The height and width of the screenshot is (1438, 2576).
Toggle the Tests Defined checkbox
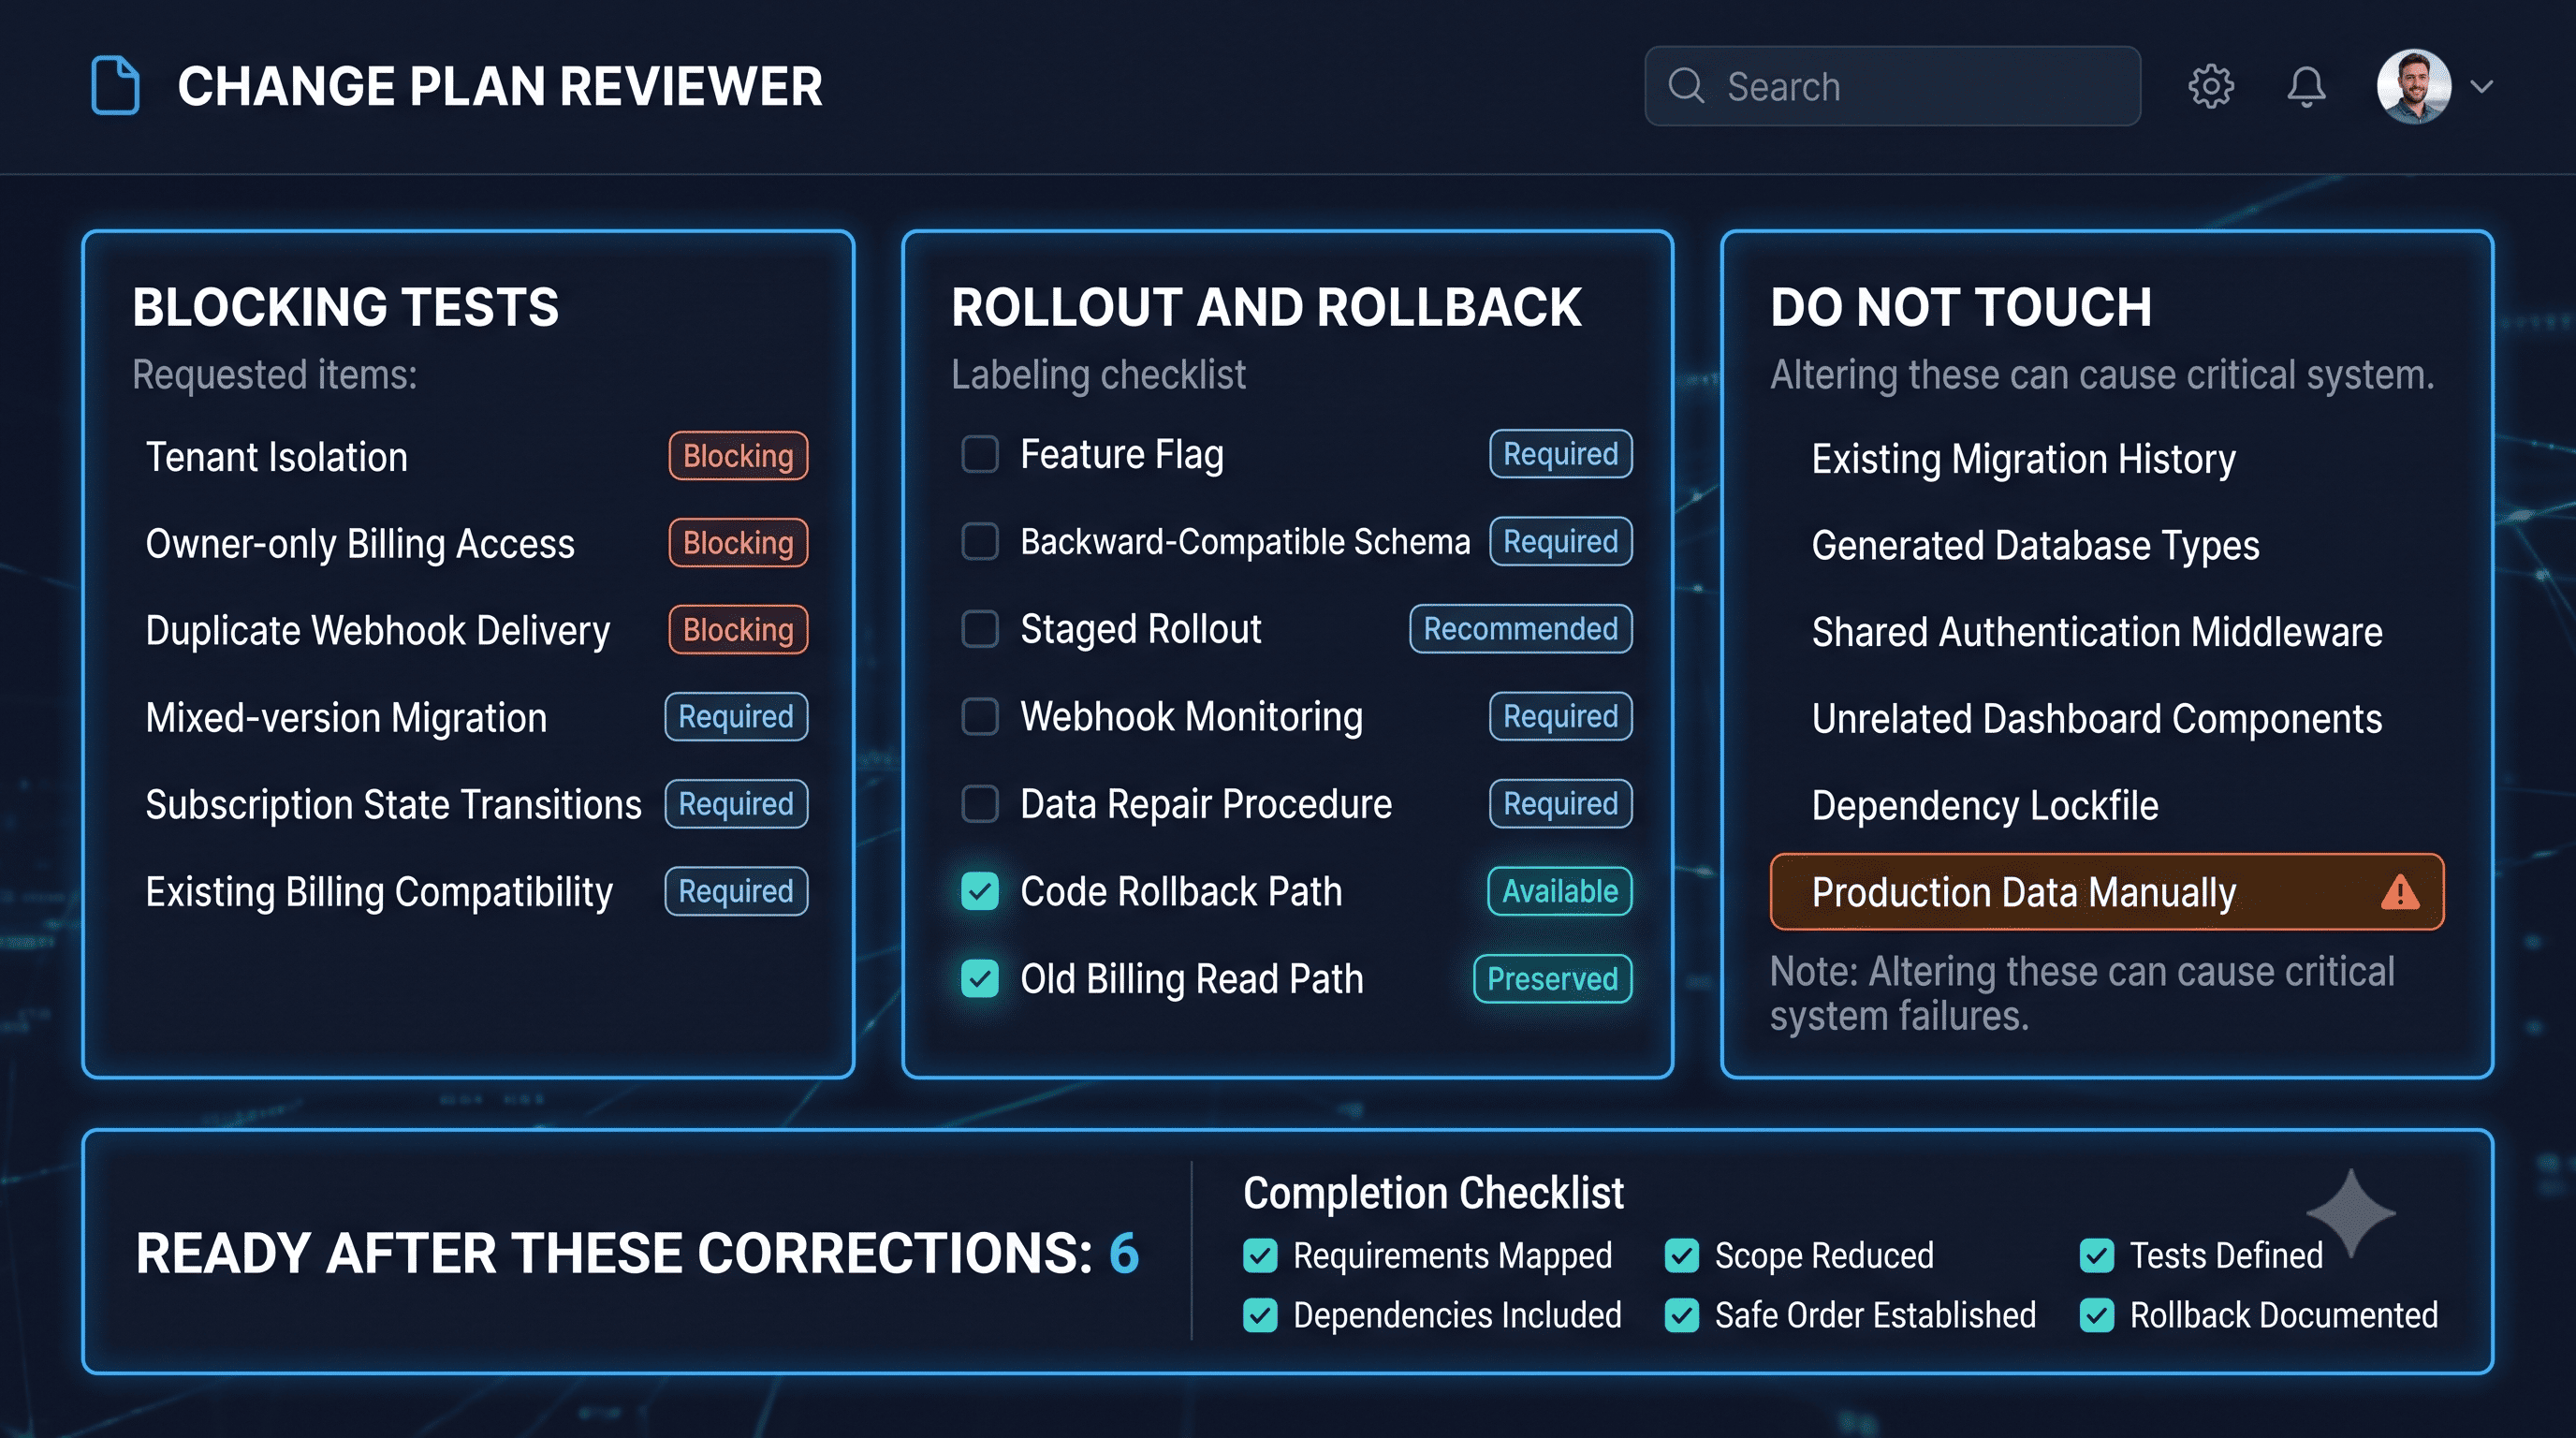pos(2097,1256)
